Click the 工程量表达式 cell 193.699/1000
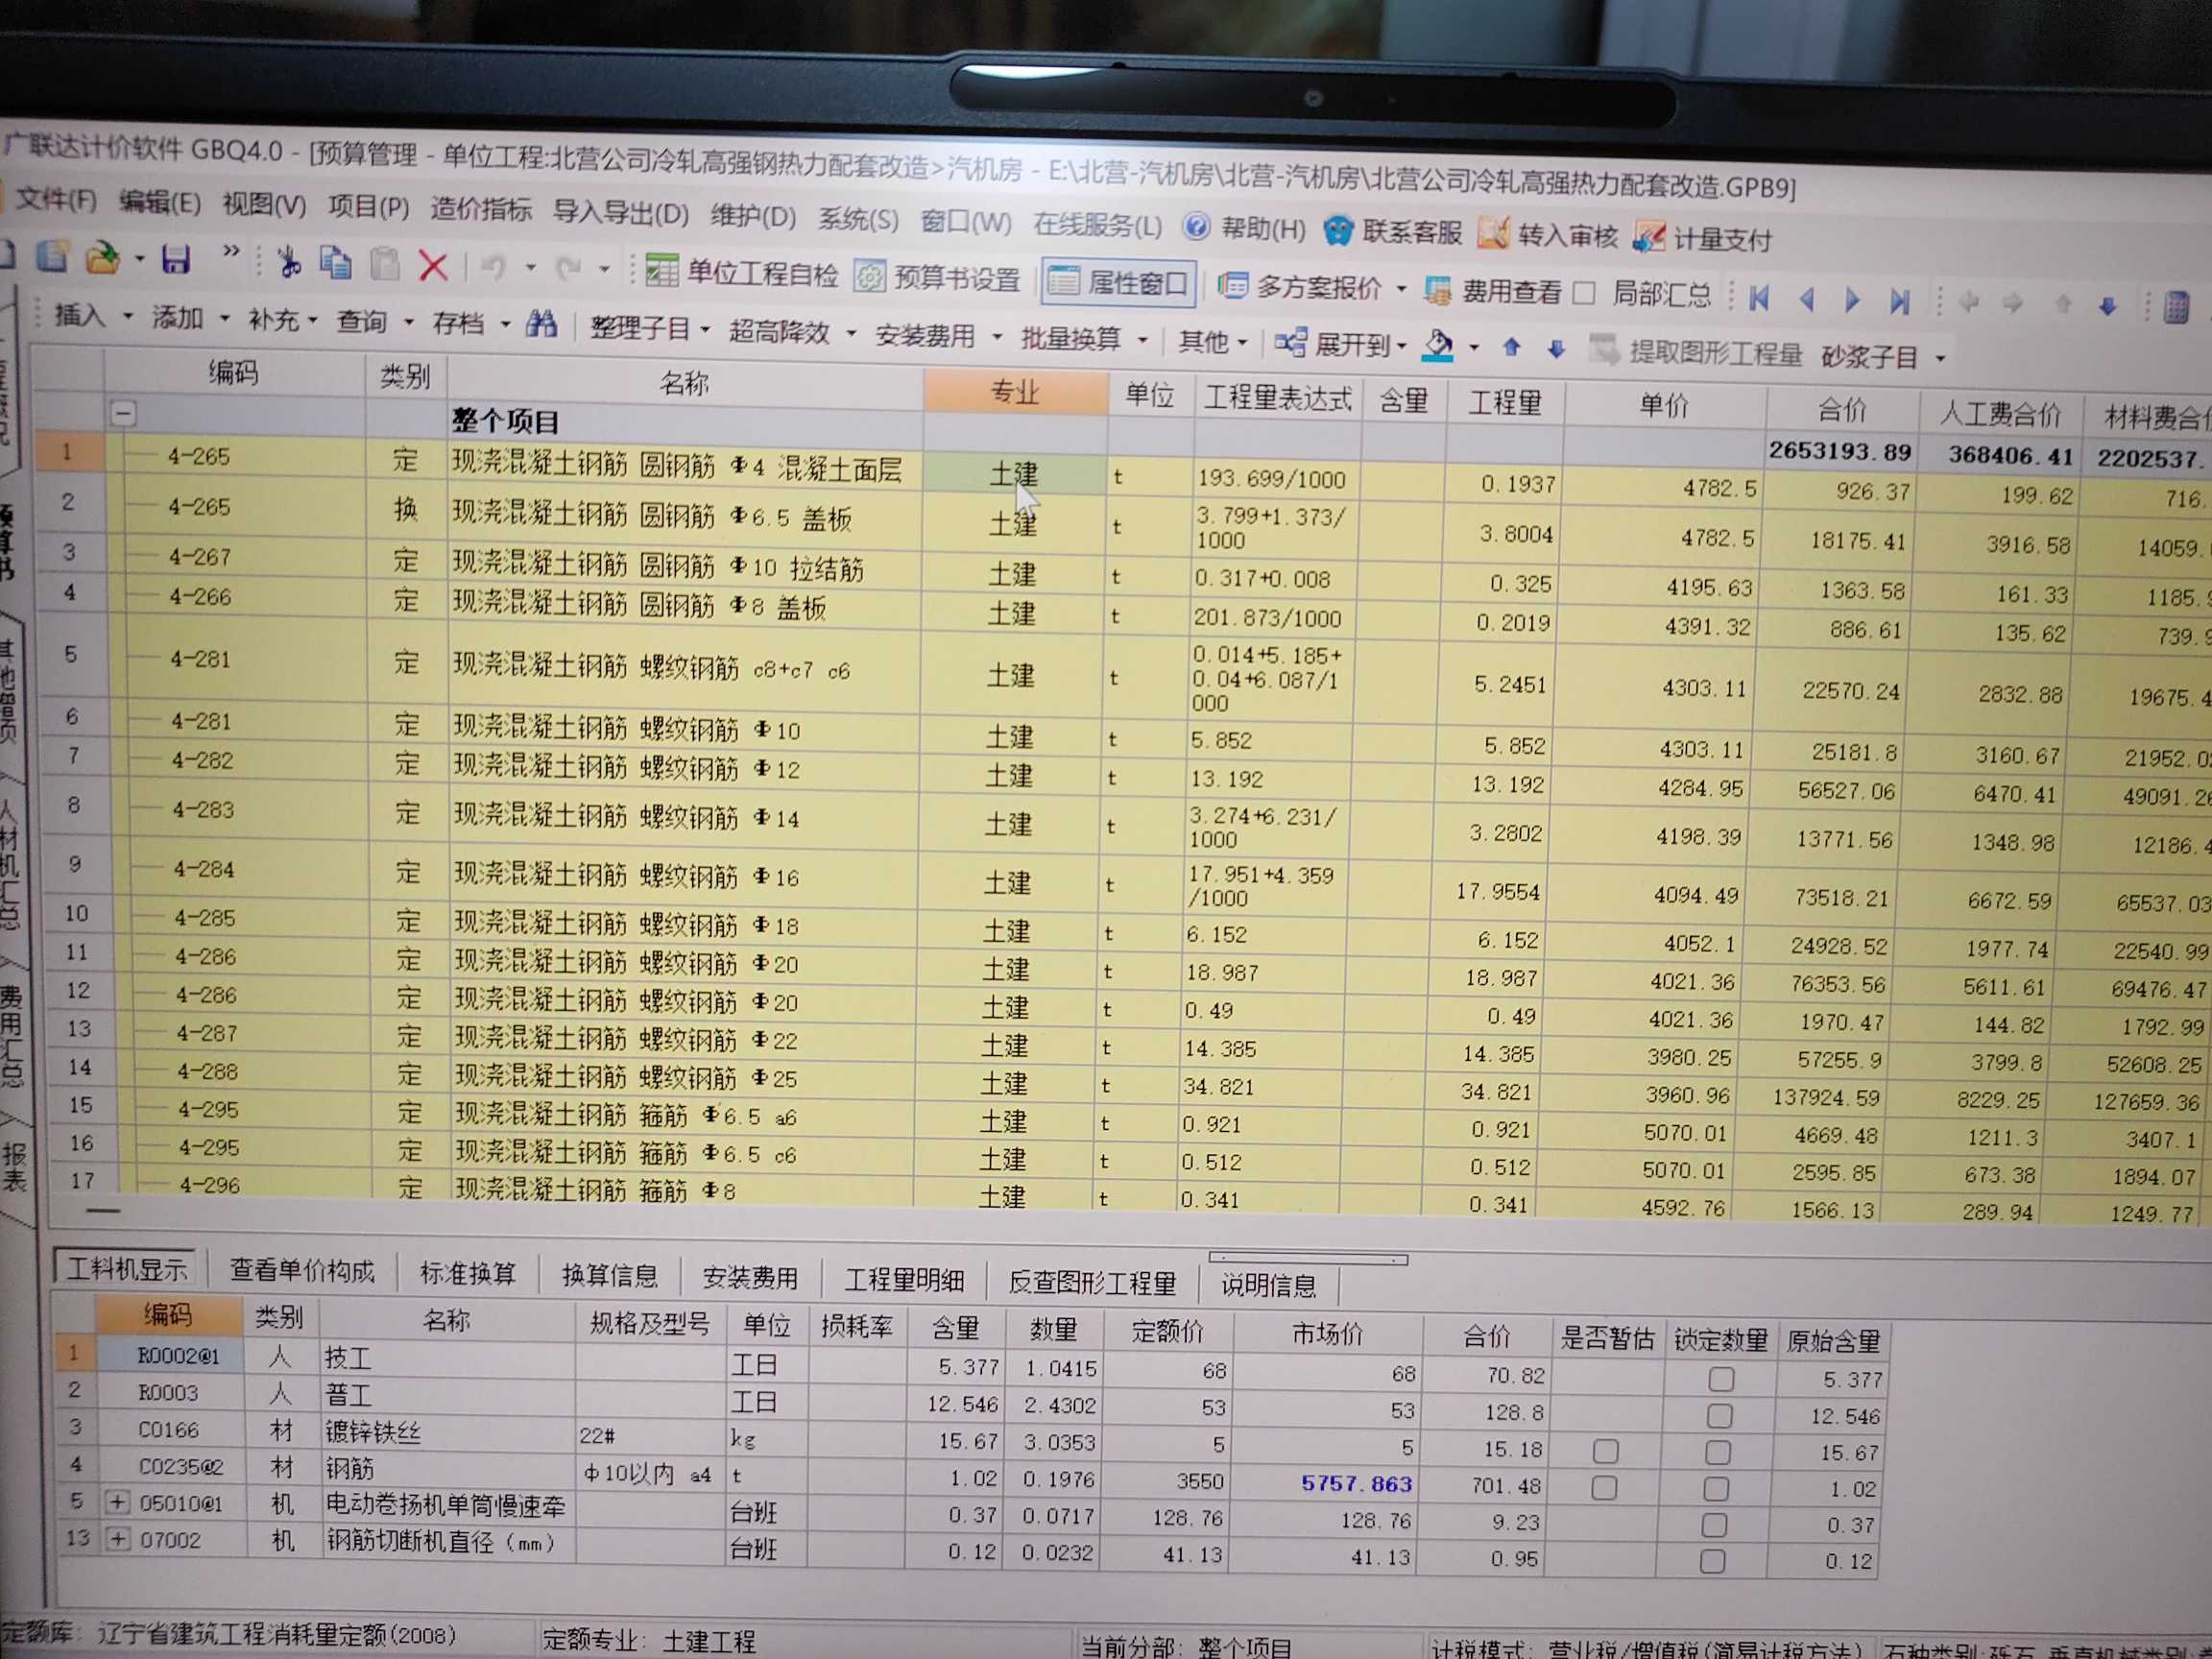Viewport: 2212px width, 1659px height. (x=1272, y=479)
